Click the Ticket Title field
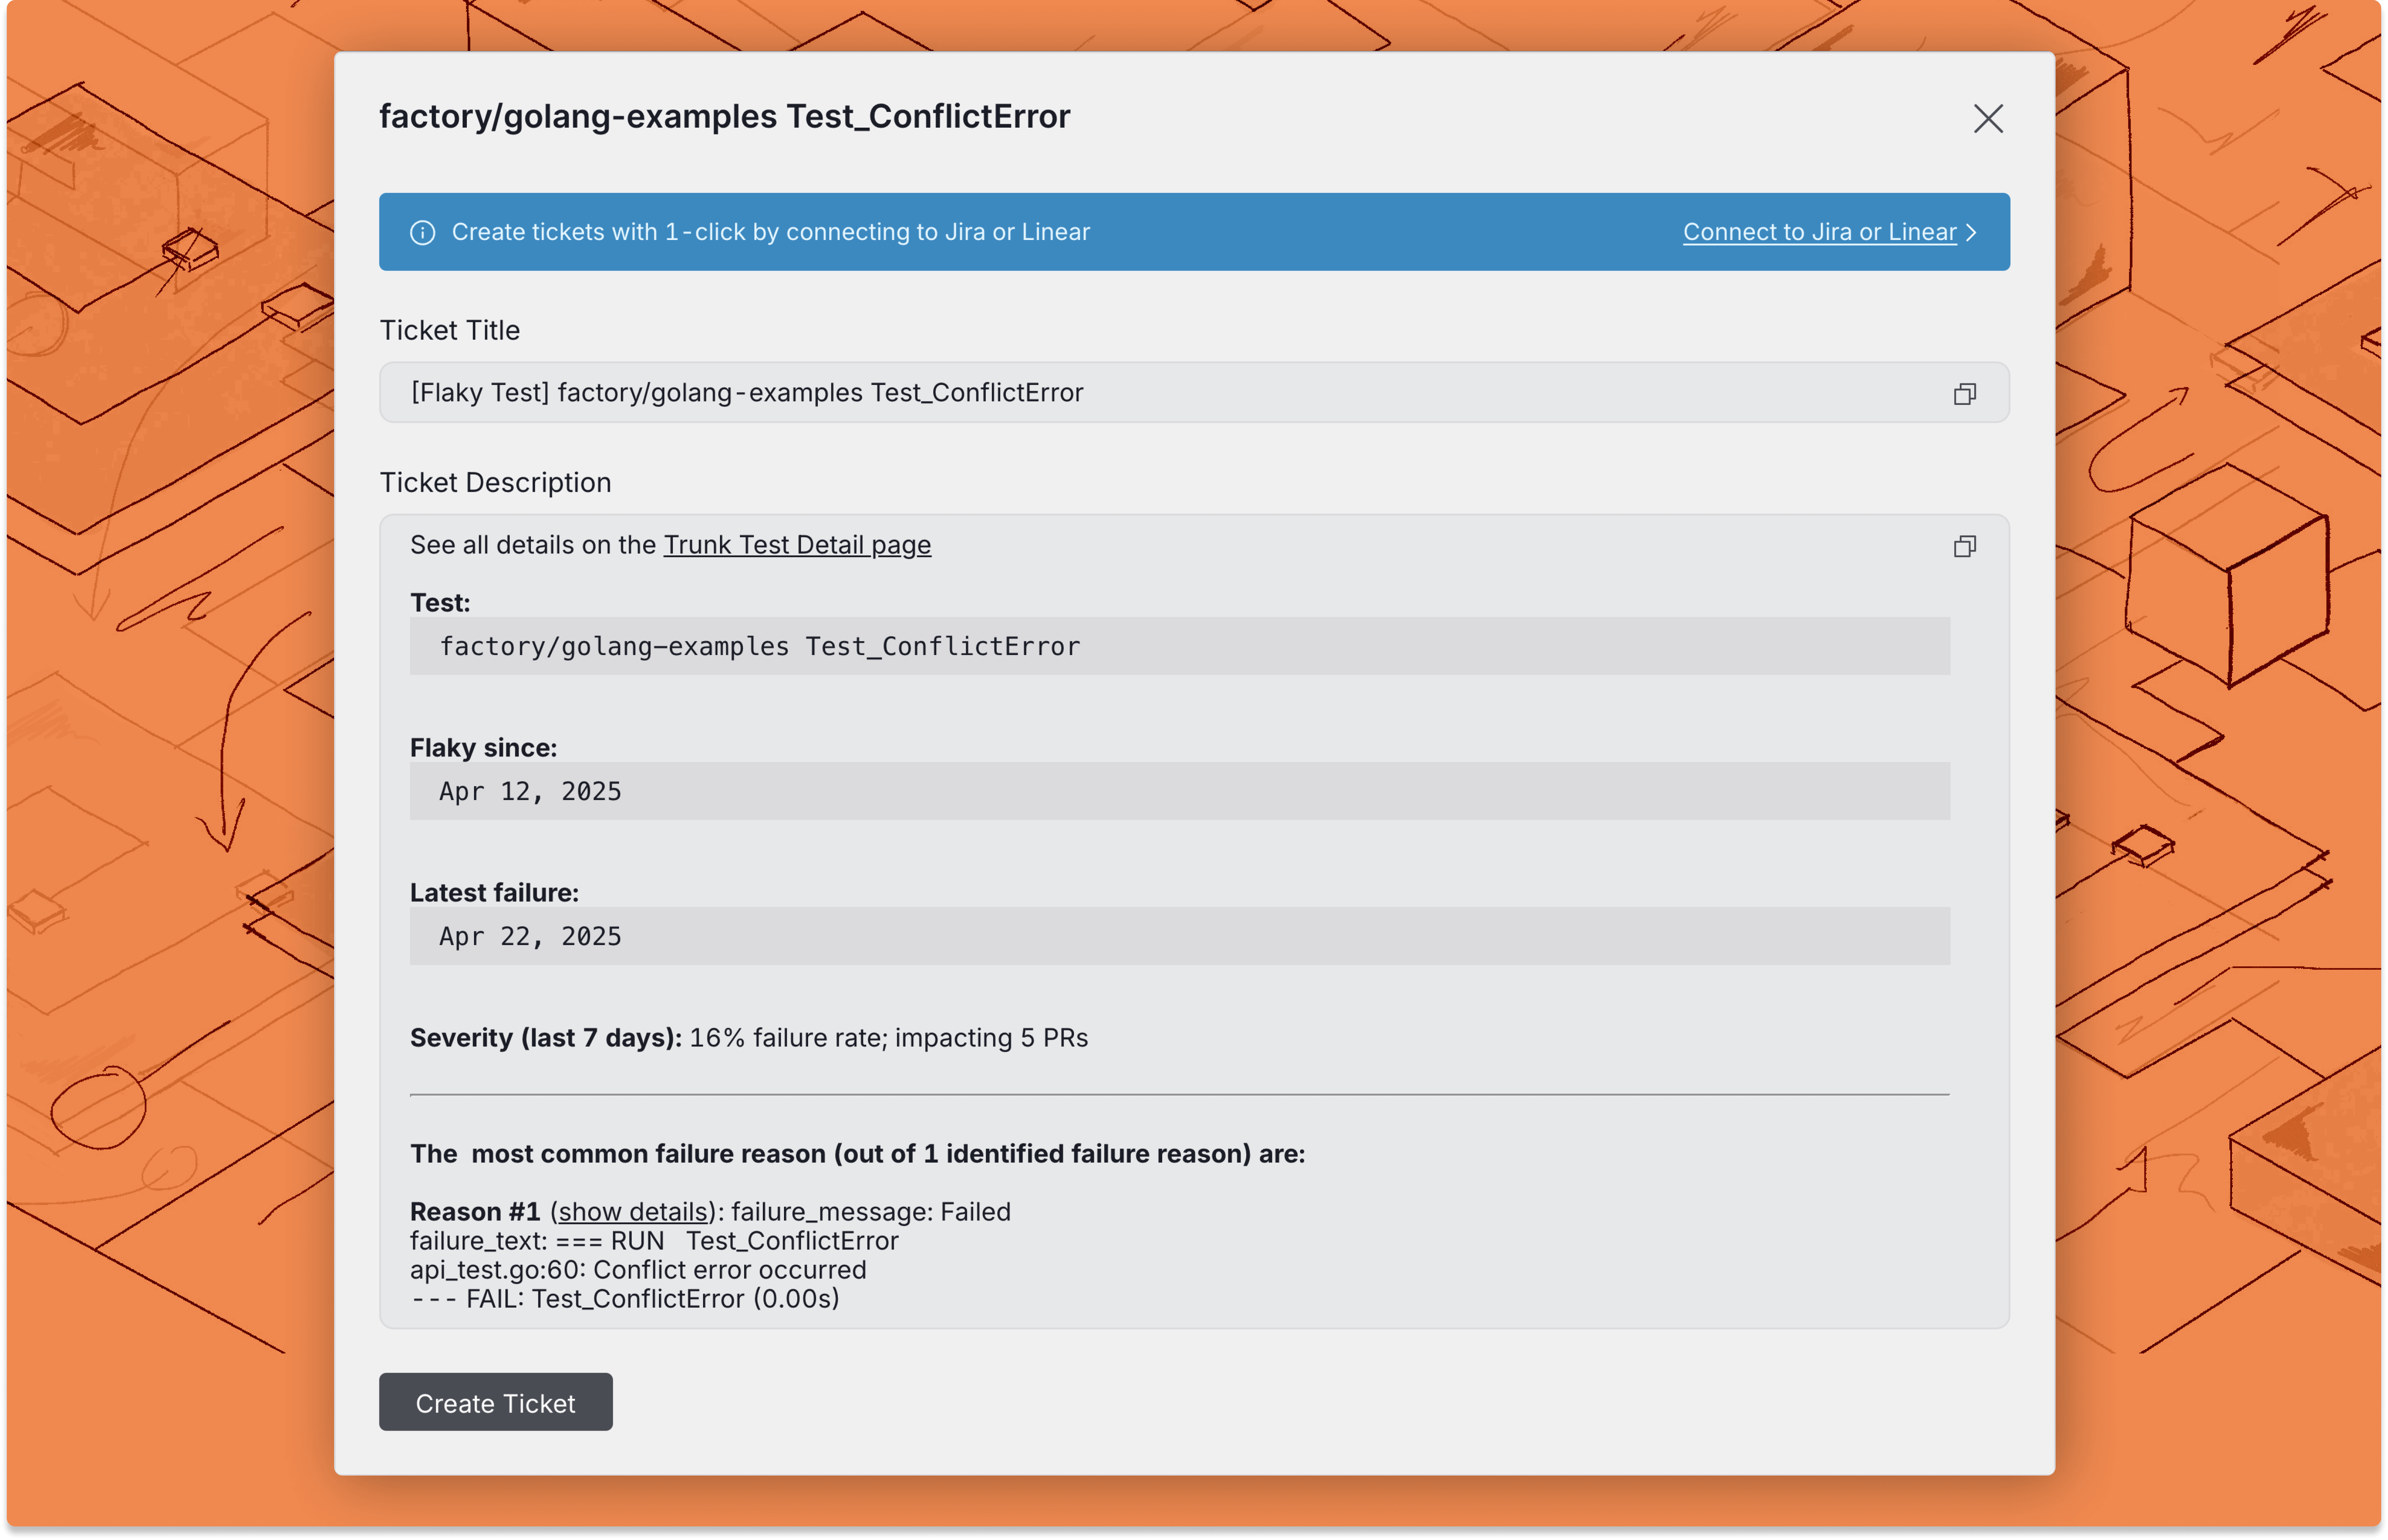Image resolution: width=2388 pixels, height=1540 pixels. [1194, 393]
